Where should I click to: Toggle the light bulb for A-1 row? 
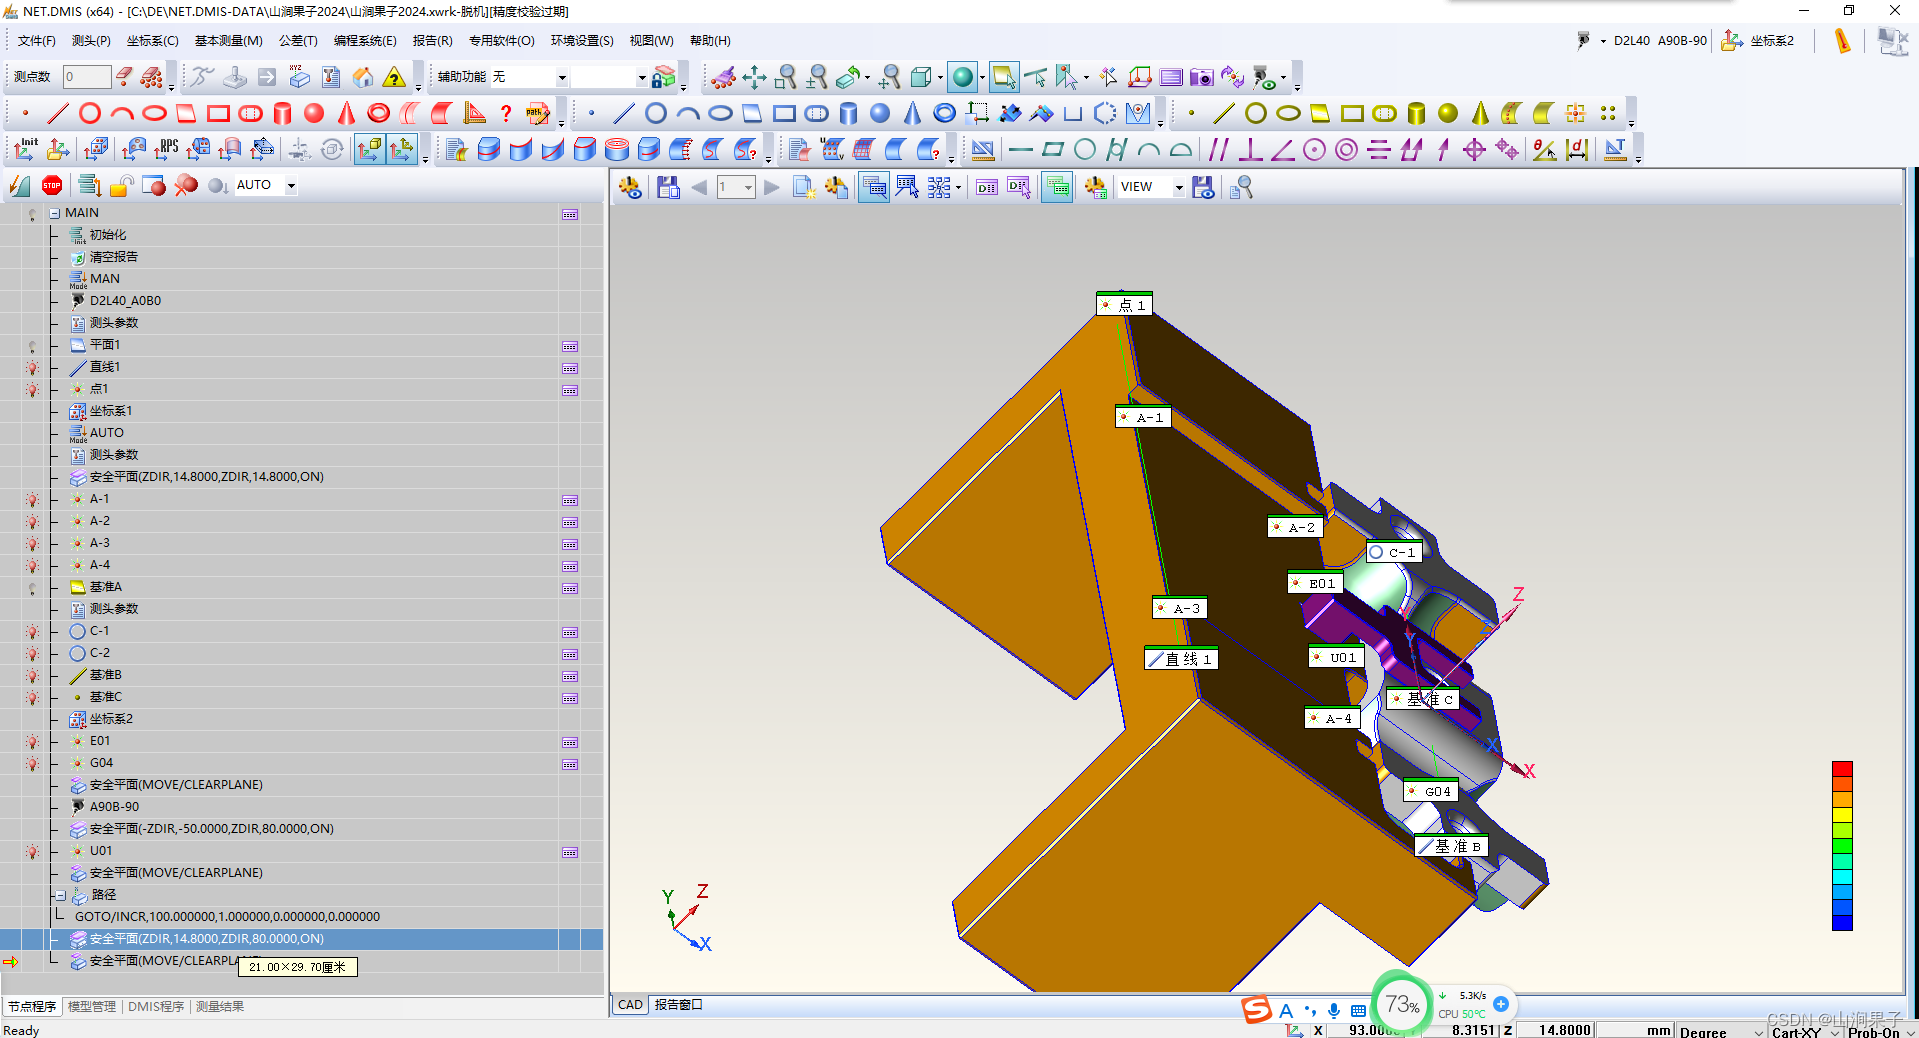pyautogui.click(x=32, y=500)
